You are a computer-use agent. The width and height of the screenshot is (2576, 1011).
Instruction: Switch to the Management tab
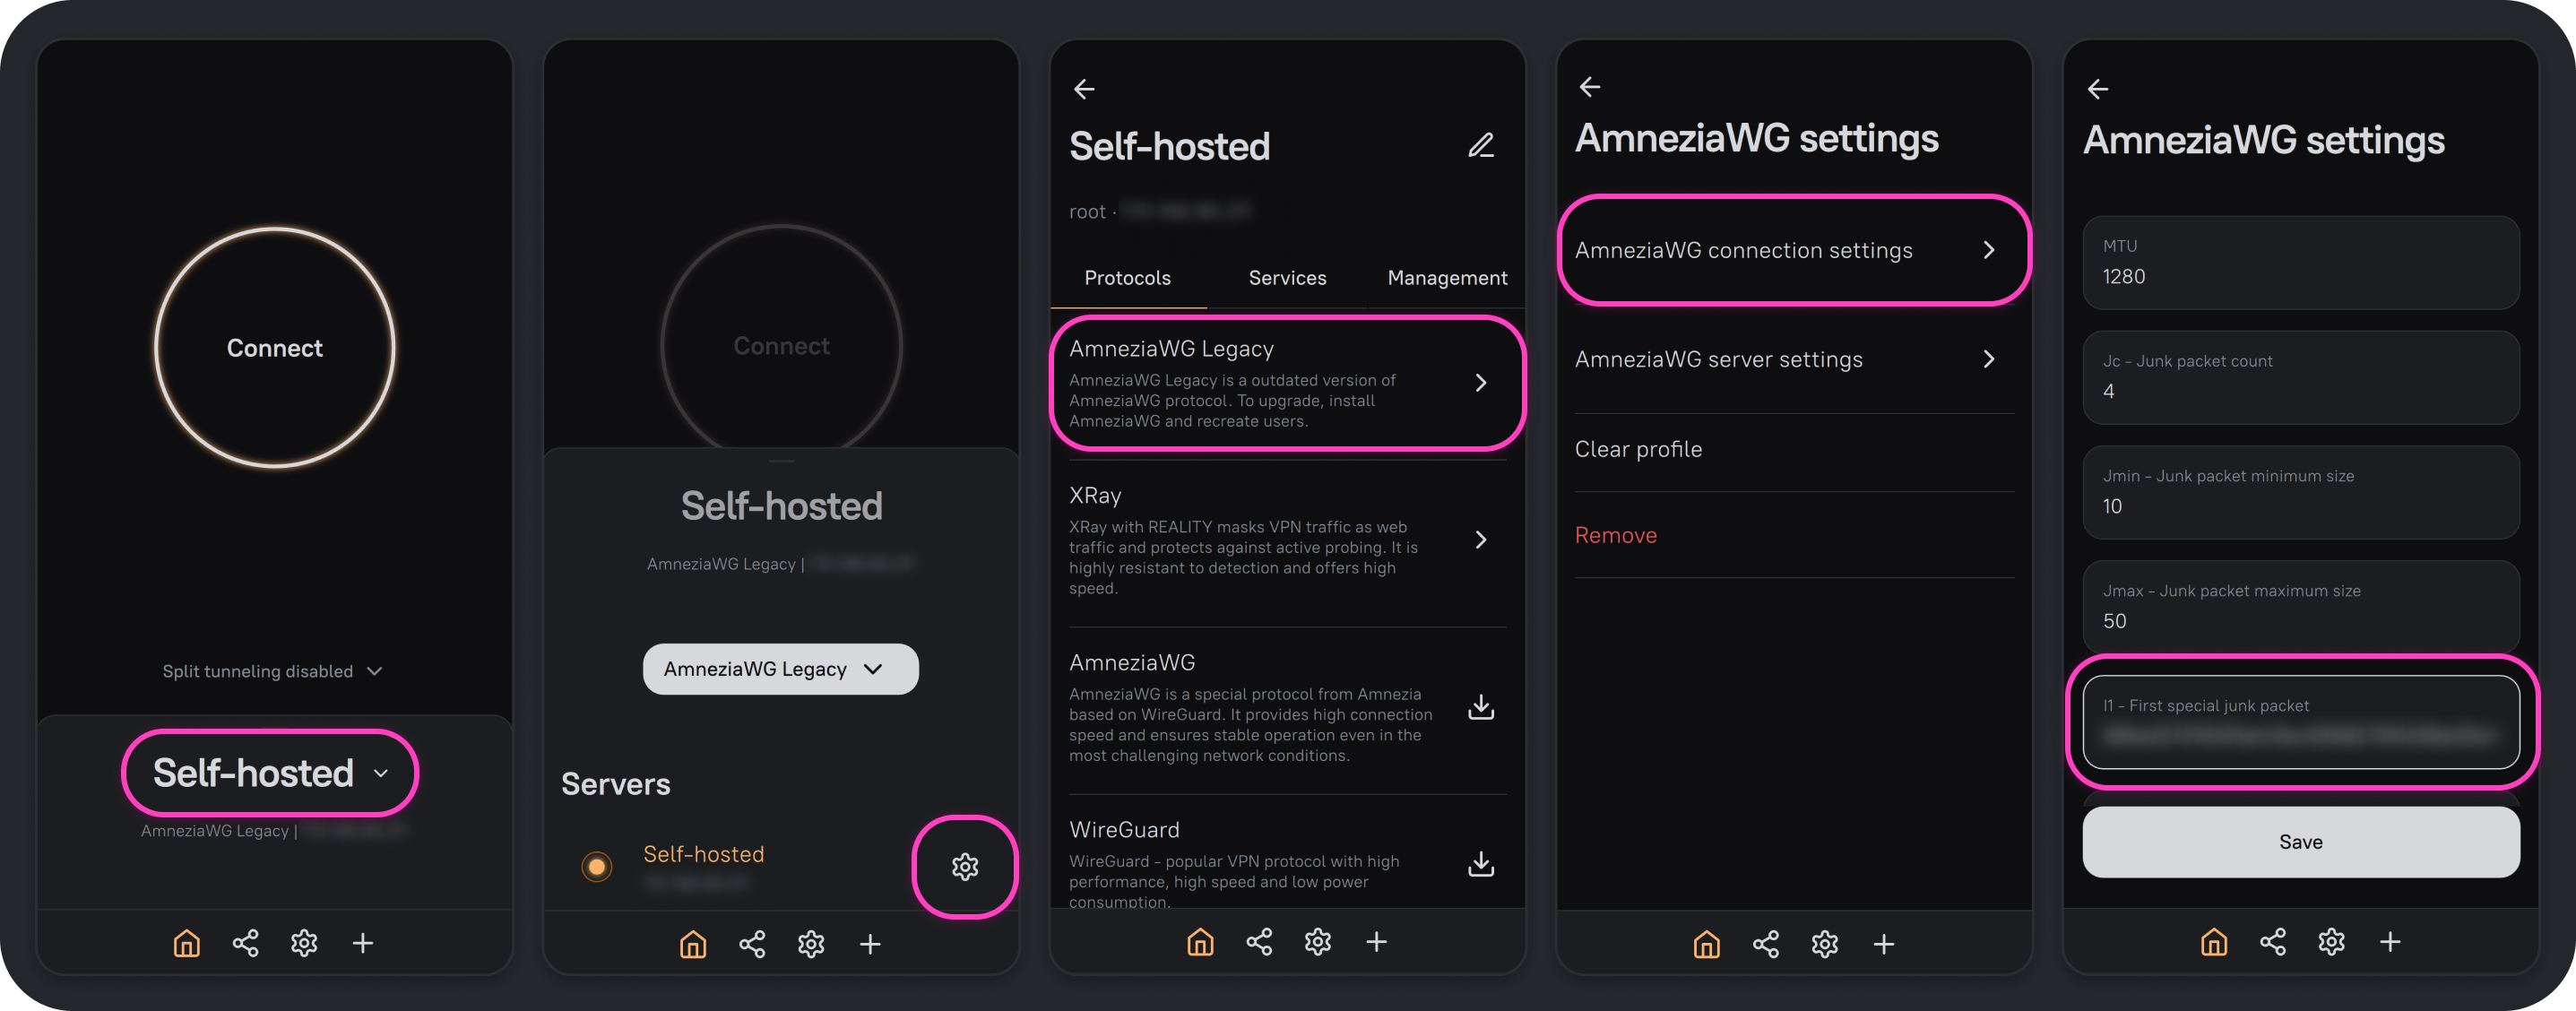click(1446, 278)
